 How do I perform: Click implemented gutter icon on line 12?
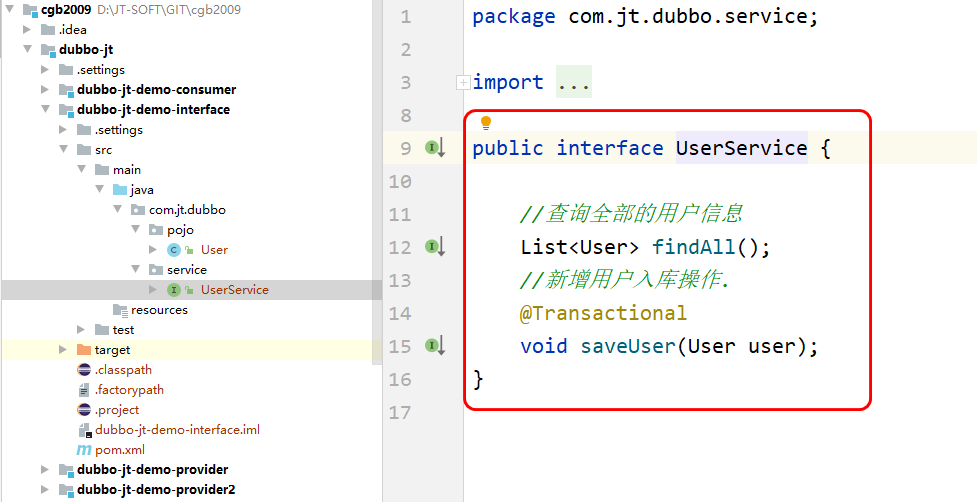click(435, 247)
